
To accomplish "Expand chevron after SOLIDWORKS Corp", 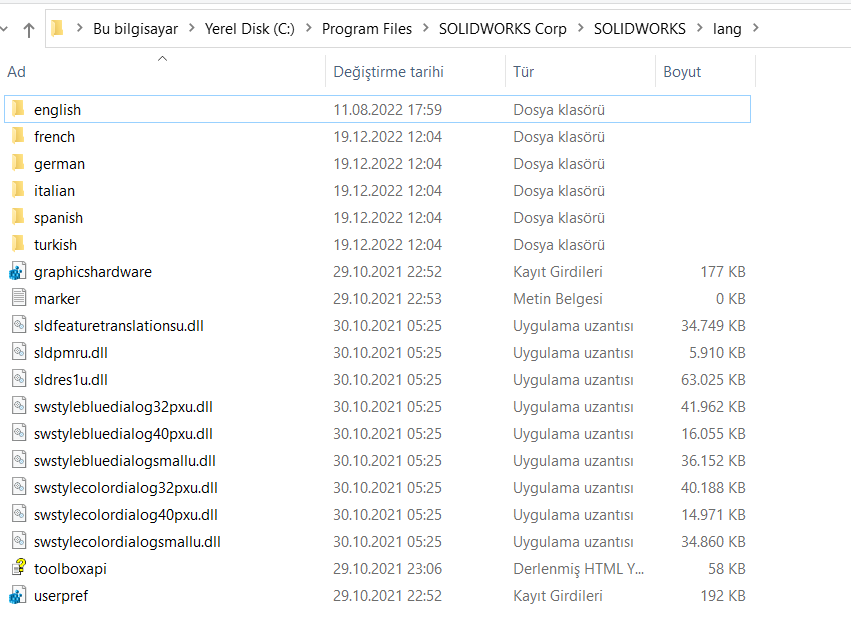I will click(x=581, y=28).
